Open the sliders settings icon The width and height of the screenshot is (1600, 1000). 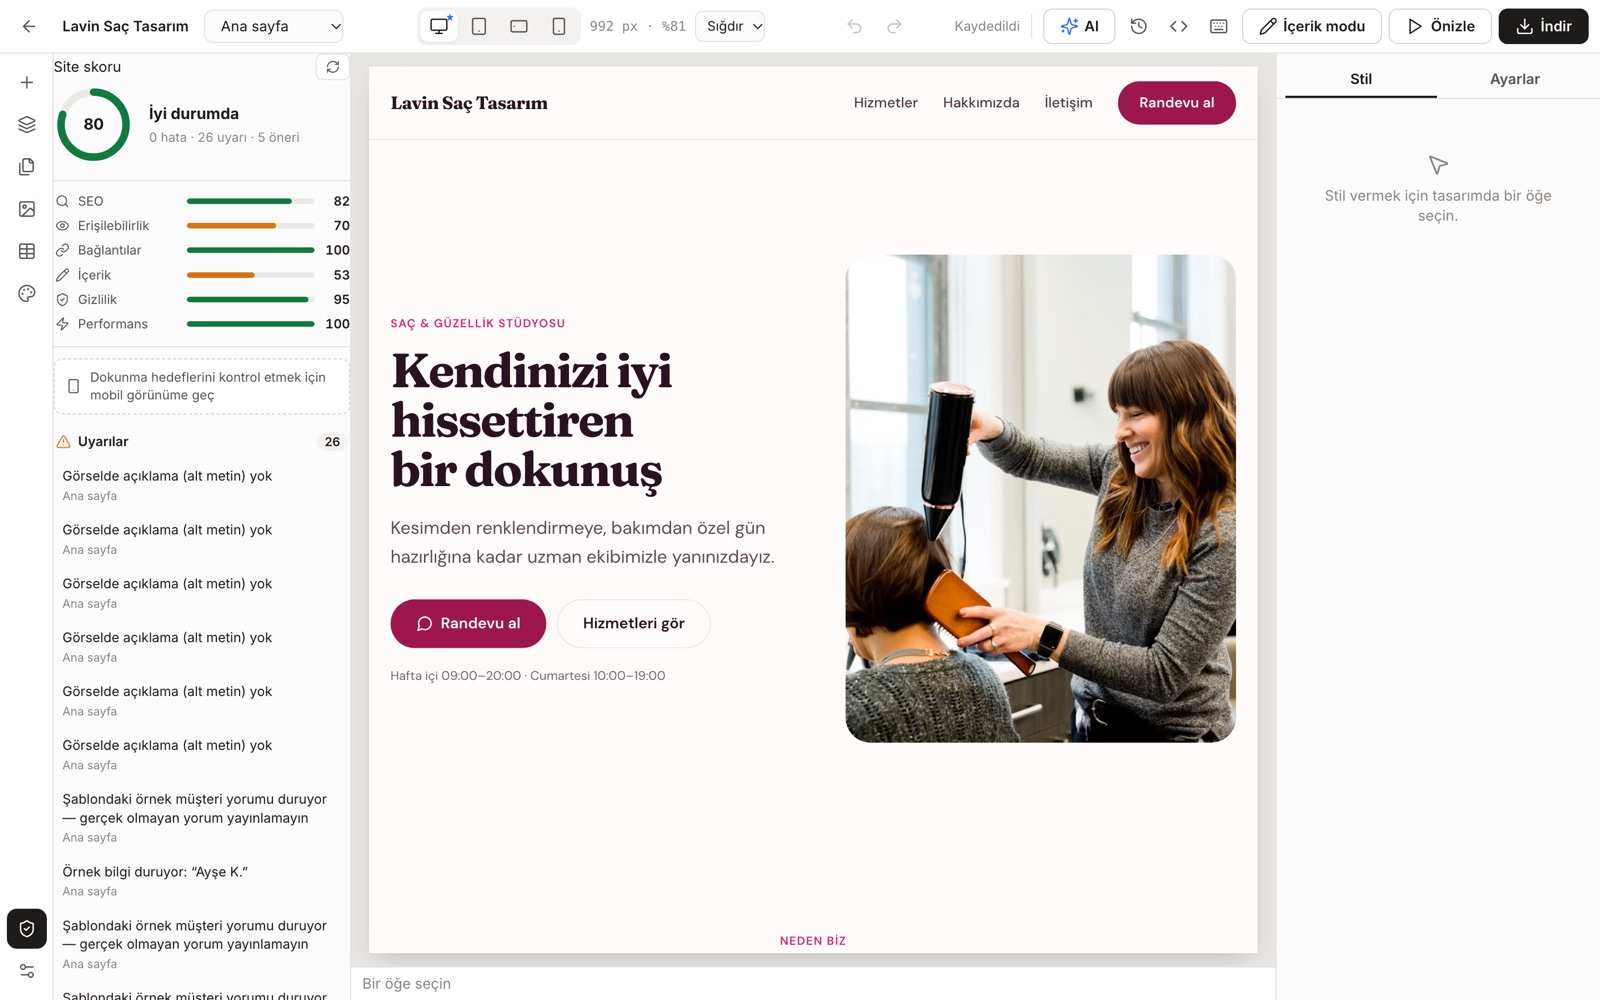(x=27, y=971)
